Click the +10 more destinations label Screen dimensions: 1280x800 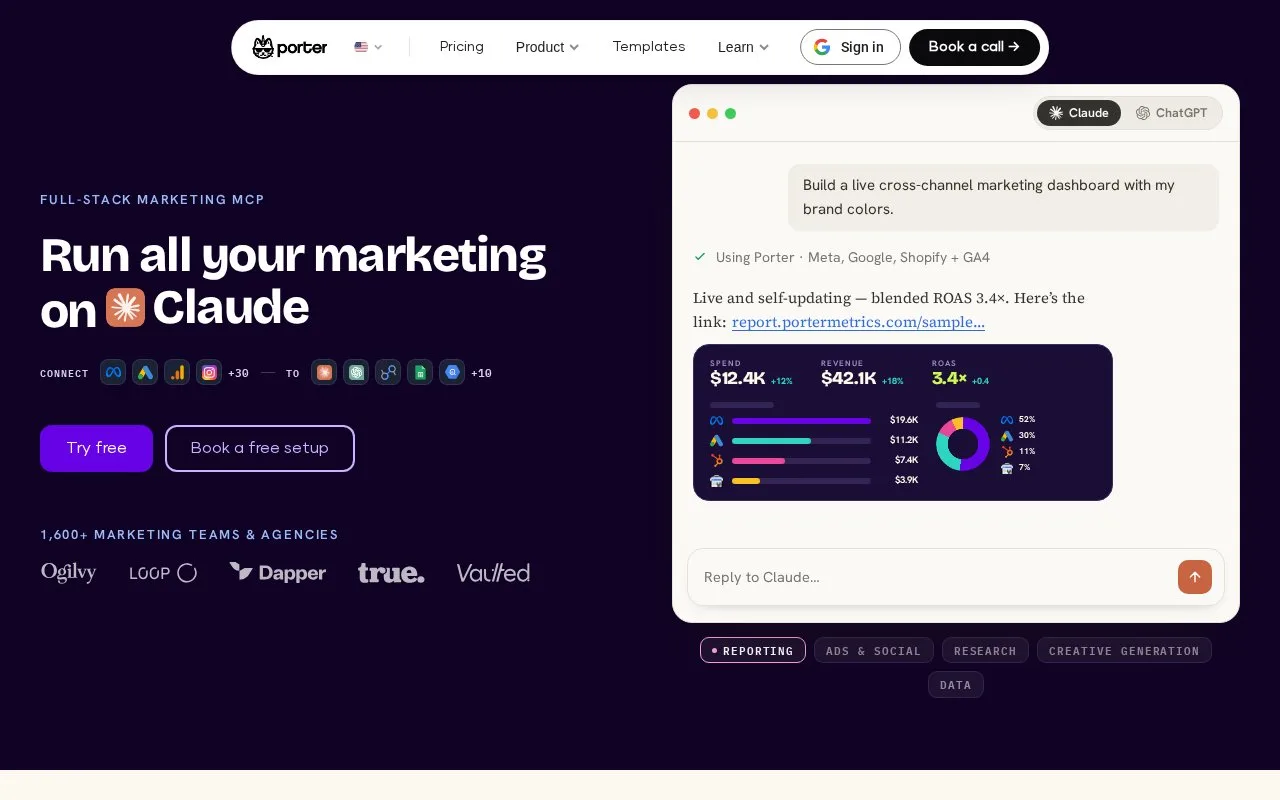click(481, 373)
